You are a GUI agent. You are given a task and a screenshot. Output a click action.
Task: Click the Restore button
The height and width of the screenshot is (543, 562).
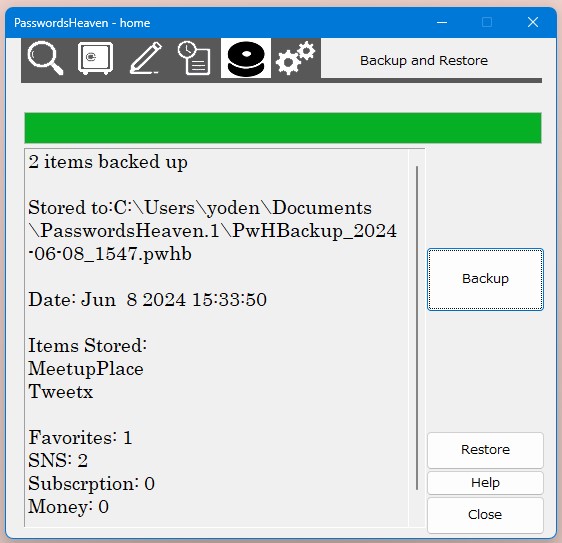click(485, 450)
